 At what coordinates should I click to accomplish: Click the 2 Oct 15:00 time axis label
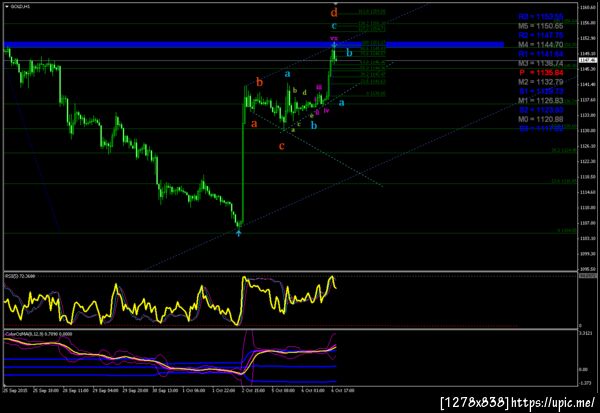(x=253, y=390)
